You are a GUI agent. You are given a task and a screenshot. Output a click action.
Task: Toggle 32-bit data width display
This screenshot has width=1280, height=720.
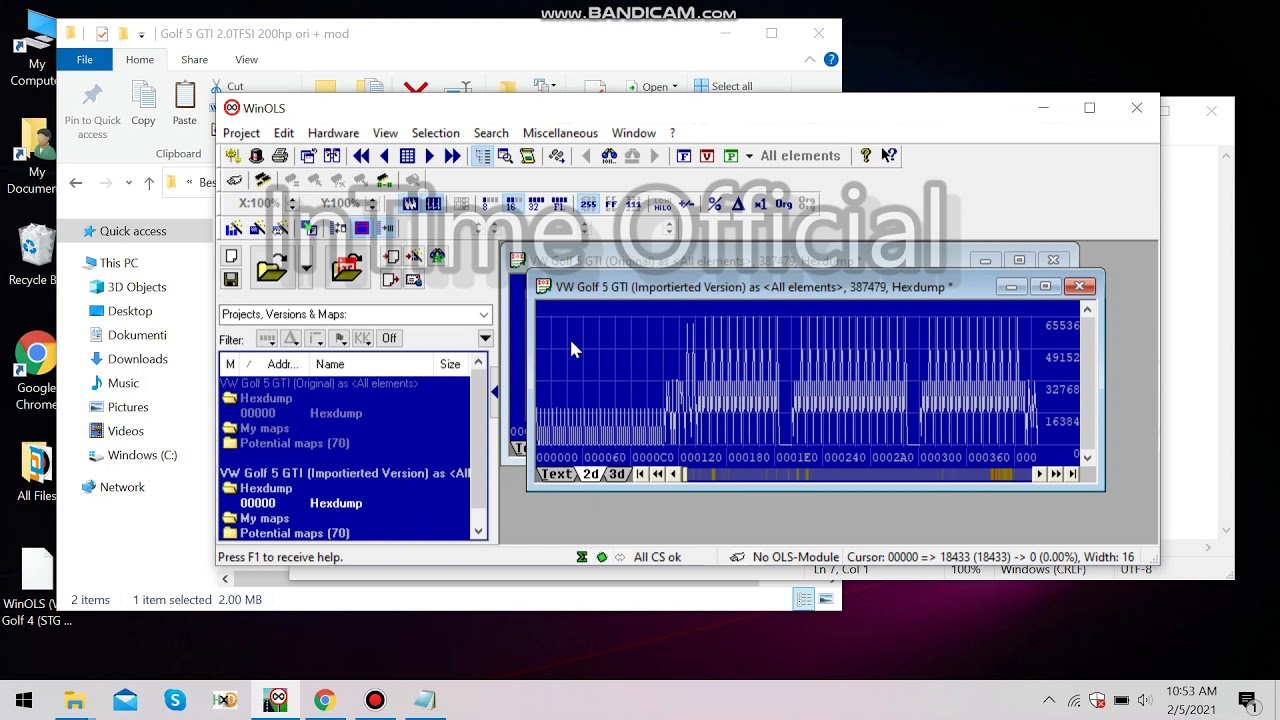pos(535,204)
